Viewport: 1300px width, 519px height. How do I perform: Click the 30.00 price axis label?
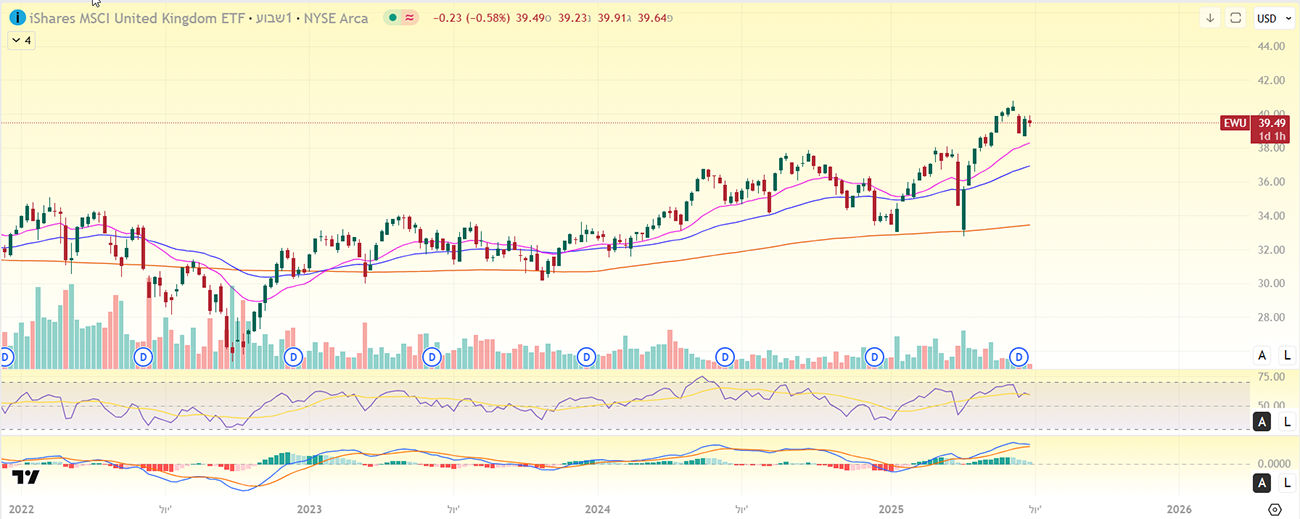click(1273, 284)
